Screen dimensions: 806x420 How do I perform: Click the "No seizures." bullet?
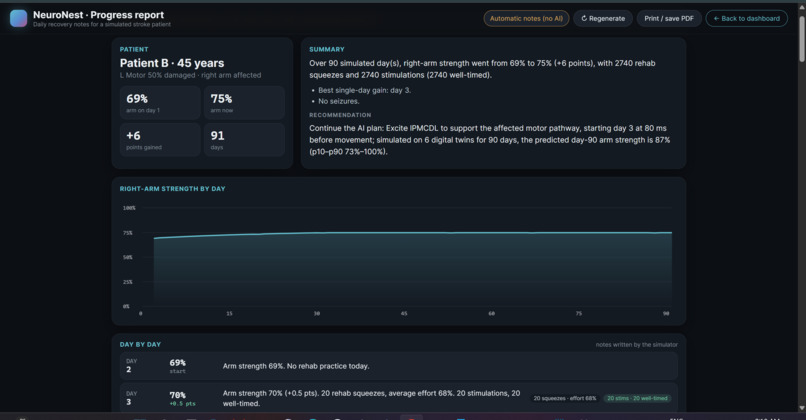338,101
